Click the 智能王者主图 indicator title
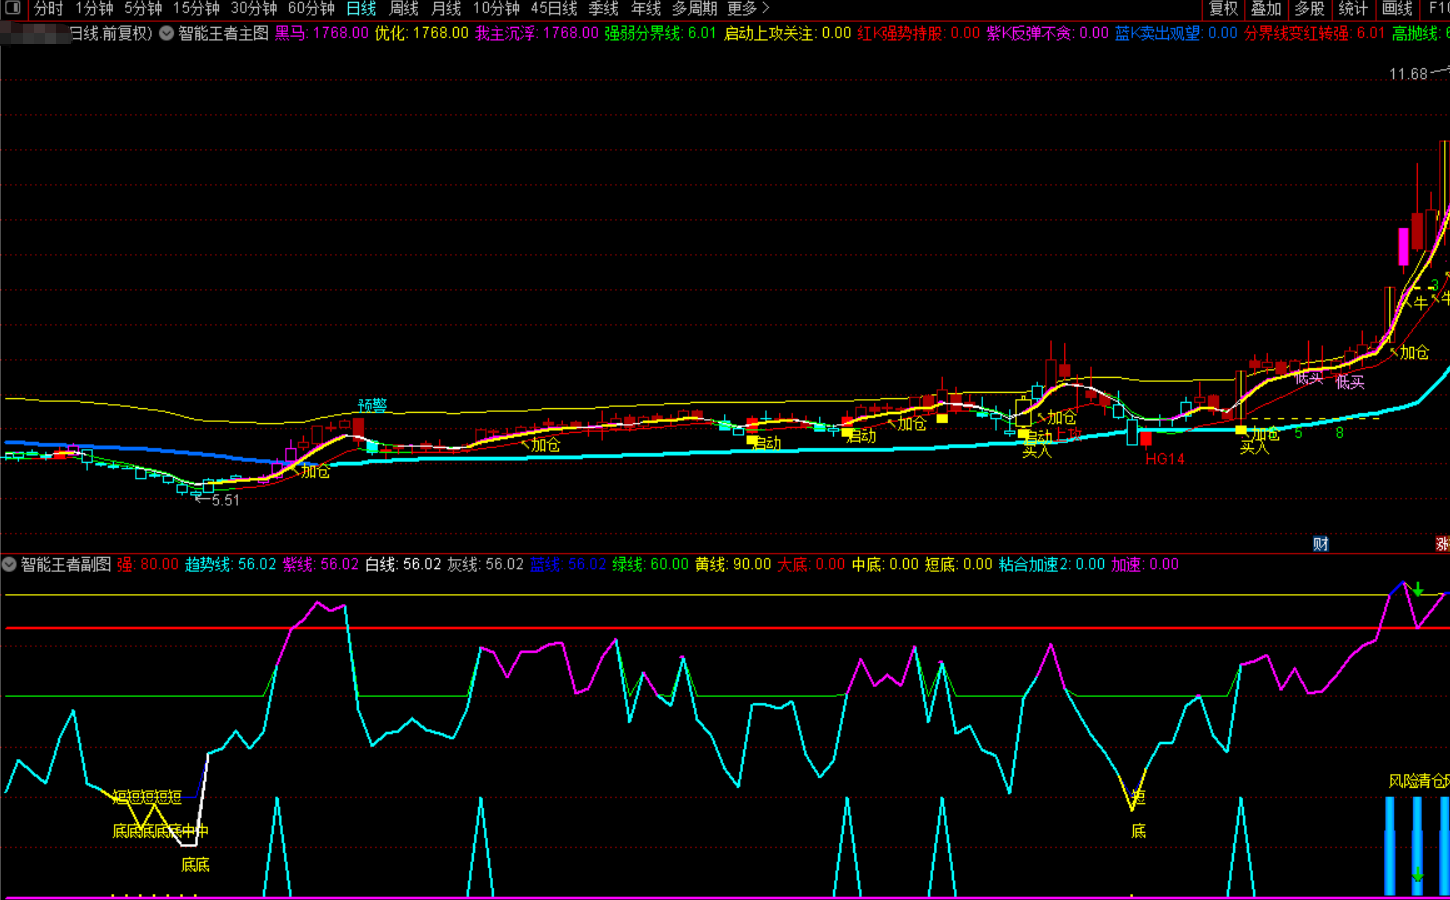Image resolution: width=1450 pixels, height=900 pixels. [x=223, y=33]
